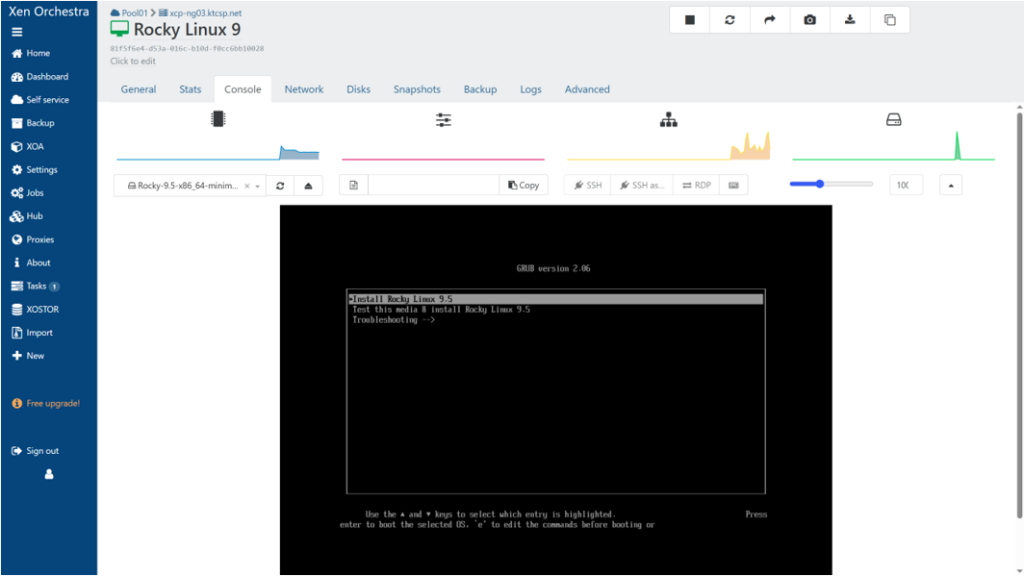1024x576 pixels.
Task: Eject the mounted Rocky ISO
Action: click(308, 185)
